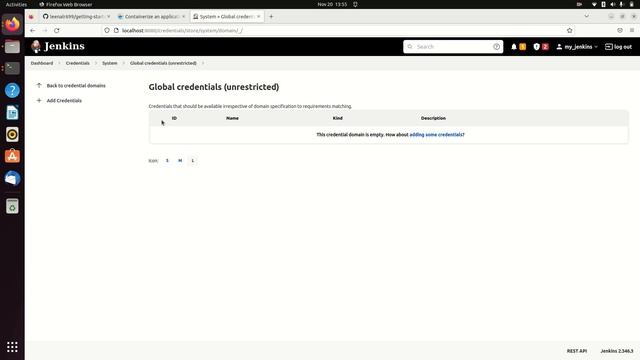Screen dimensions: 640x360
Task: Open the Activities overview
Action: pyautogui.click(x=16, y=4)
